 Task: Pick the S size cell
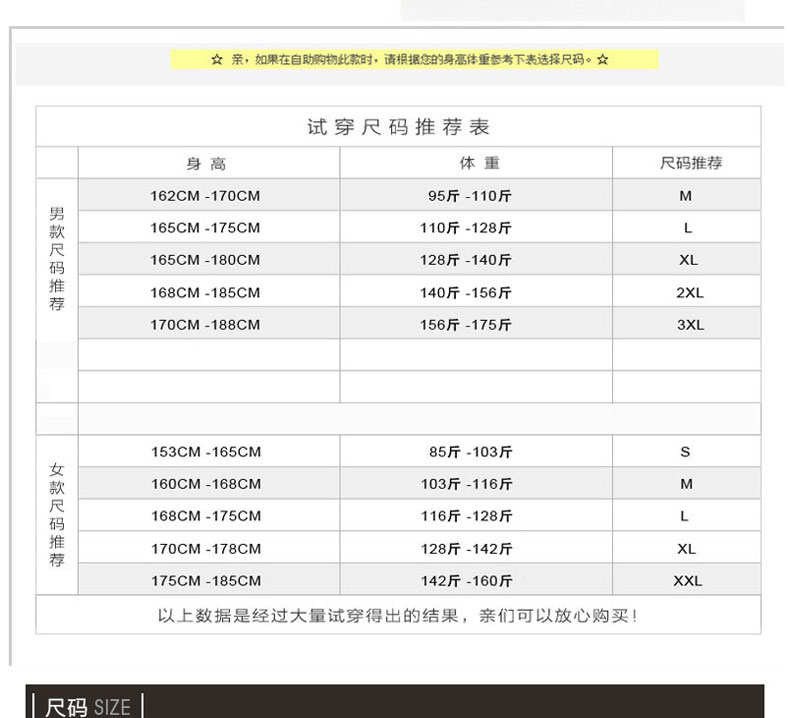(685, 452)
